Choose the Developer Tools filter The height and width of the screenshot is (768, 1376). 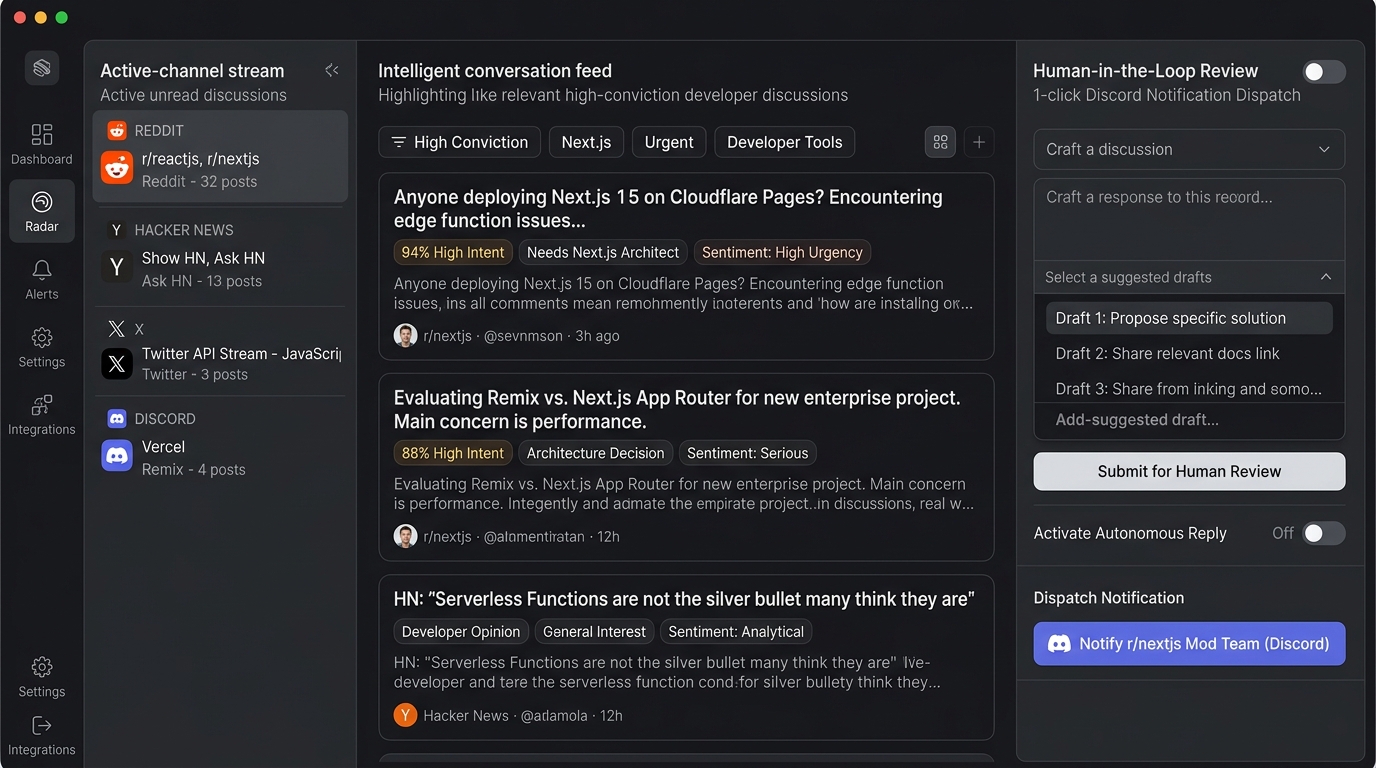[x=785, y=142]
